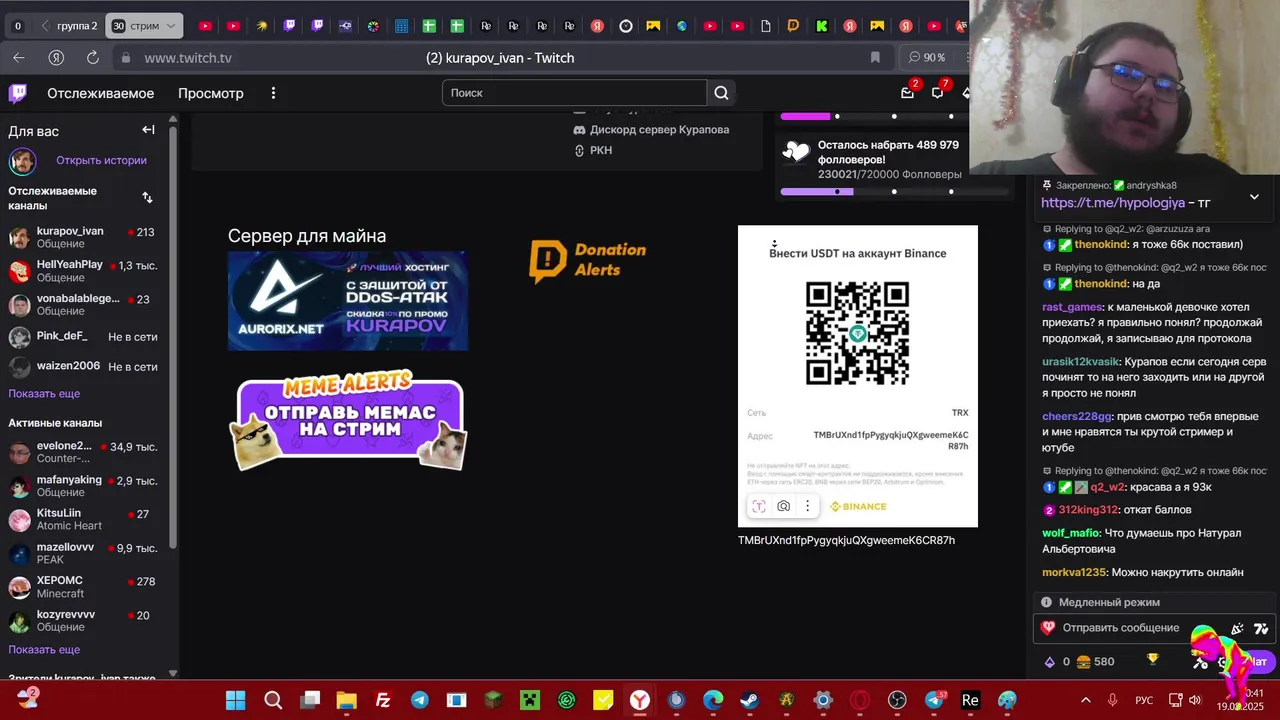This screenshot has height=720, width=1280.
Task: Open the HellYeahPlay channel
Action: (x=83, y=271)
